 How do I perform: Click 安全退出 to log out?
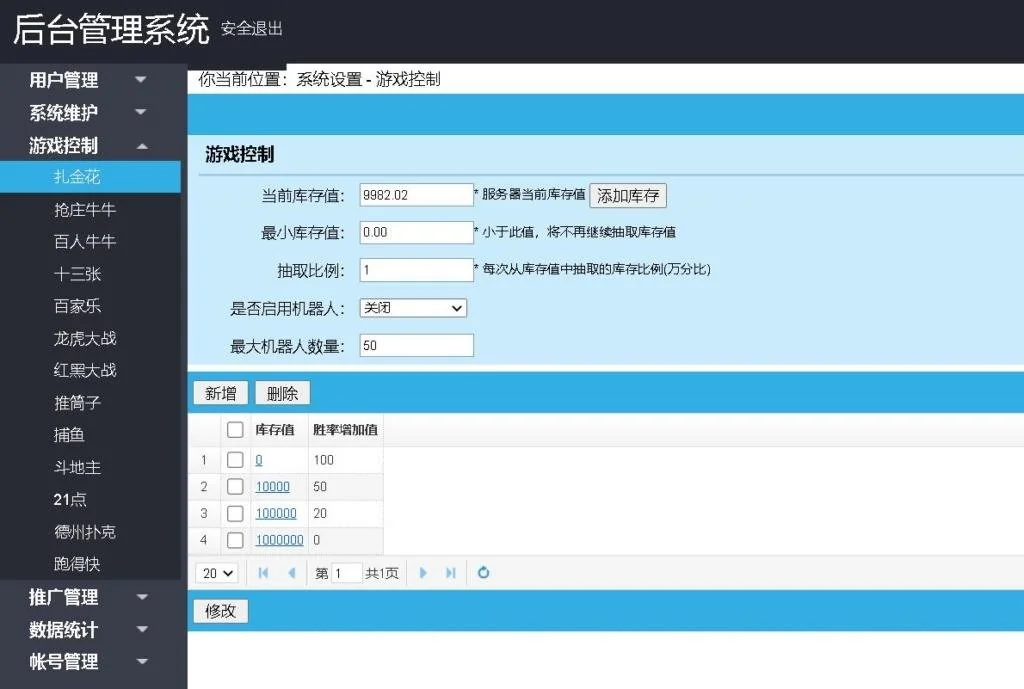coord(249,29)
